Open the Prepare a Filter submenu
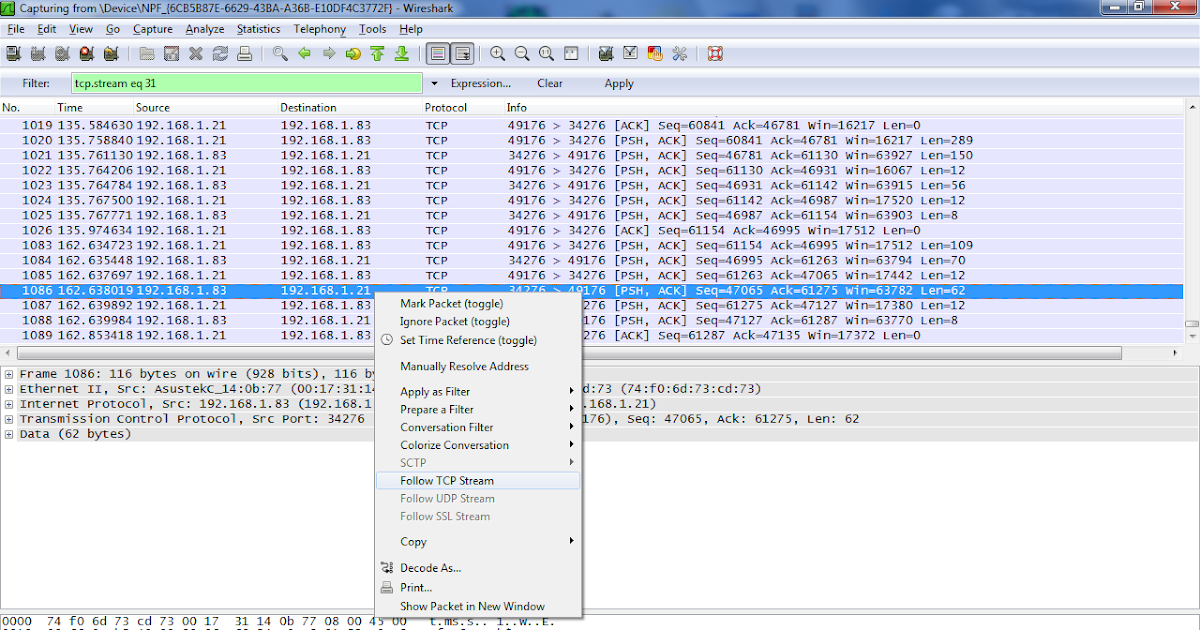This screenshot has width=1200, height=630. click(477, 410)
